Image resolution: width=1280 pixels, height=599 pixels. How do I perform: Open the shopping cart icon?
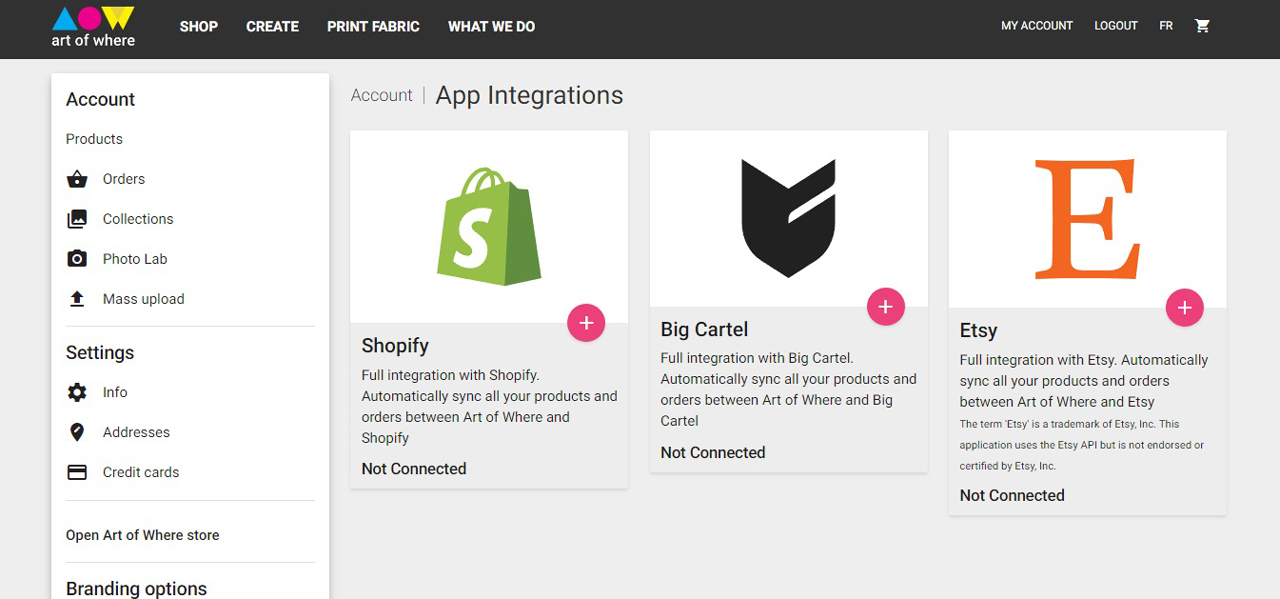click(x=1202, y=26)
